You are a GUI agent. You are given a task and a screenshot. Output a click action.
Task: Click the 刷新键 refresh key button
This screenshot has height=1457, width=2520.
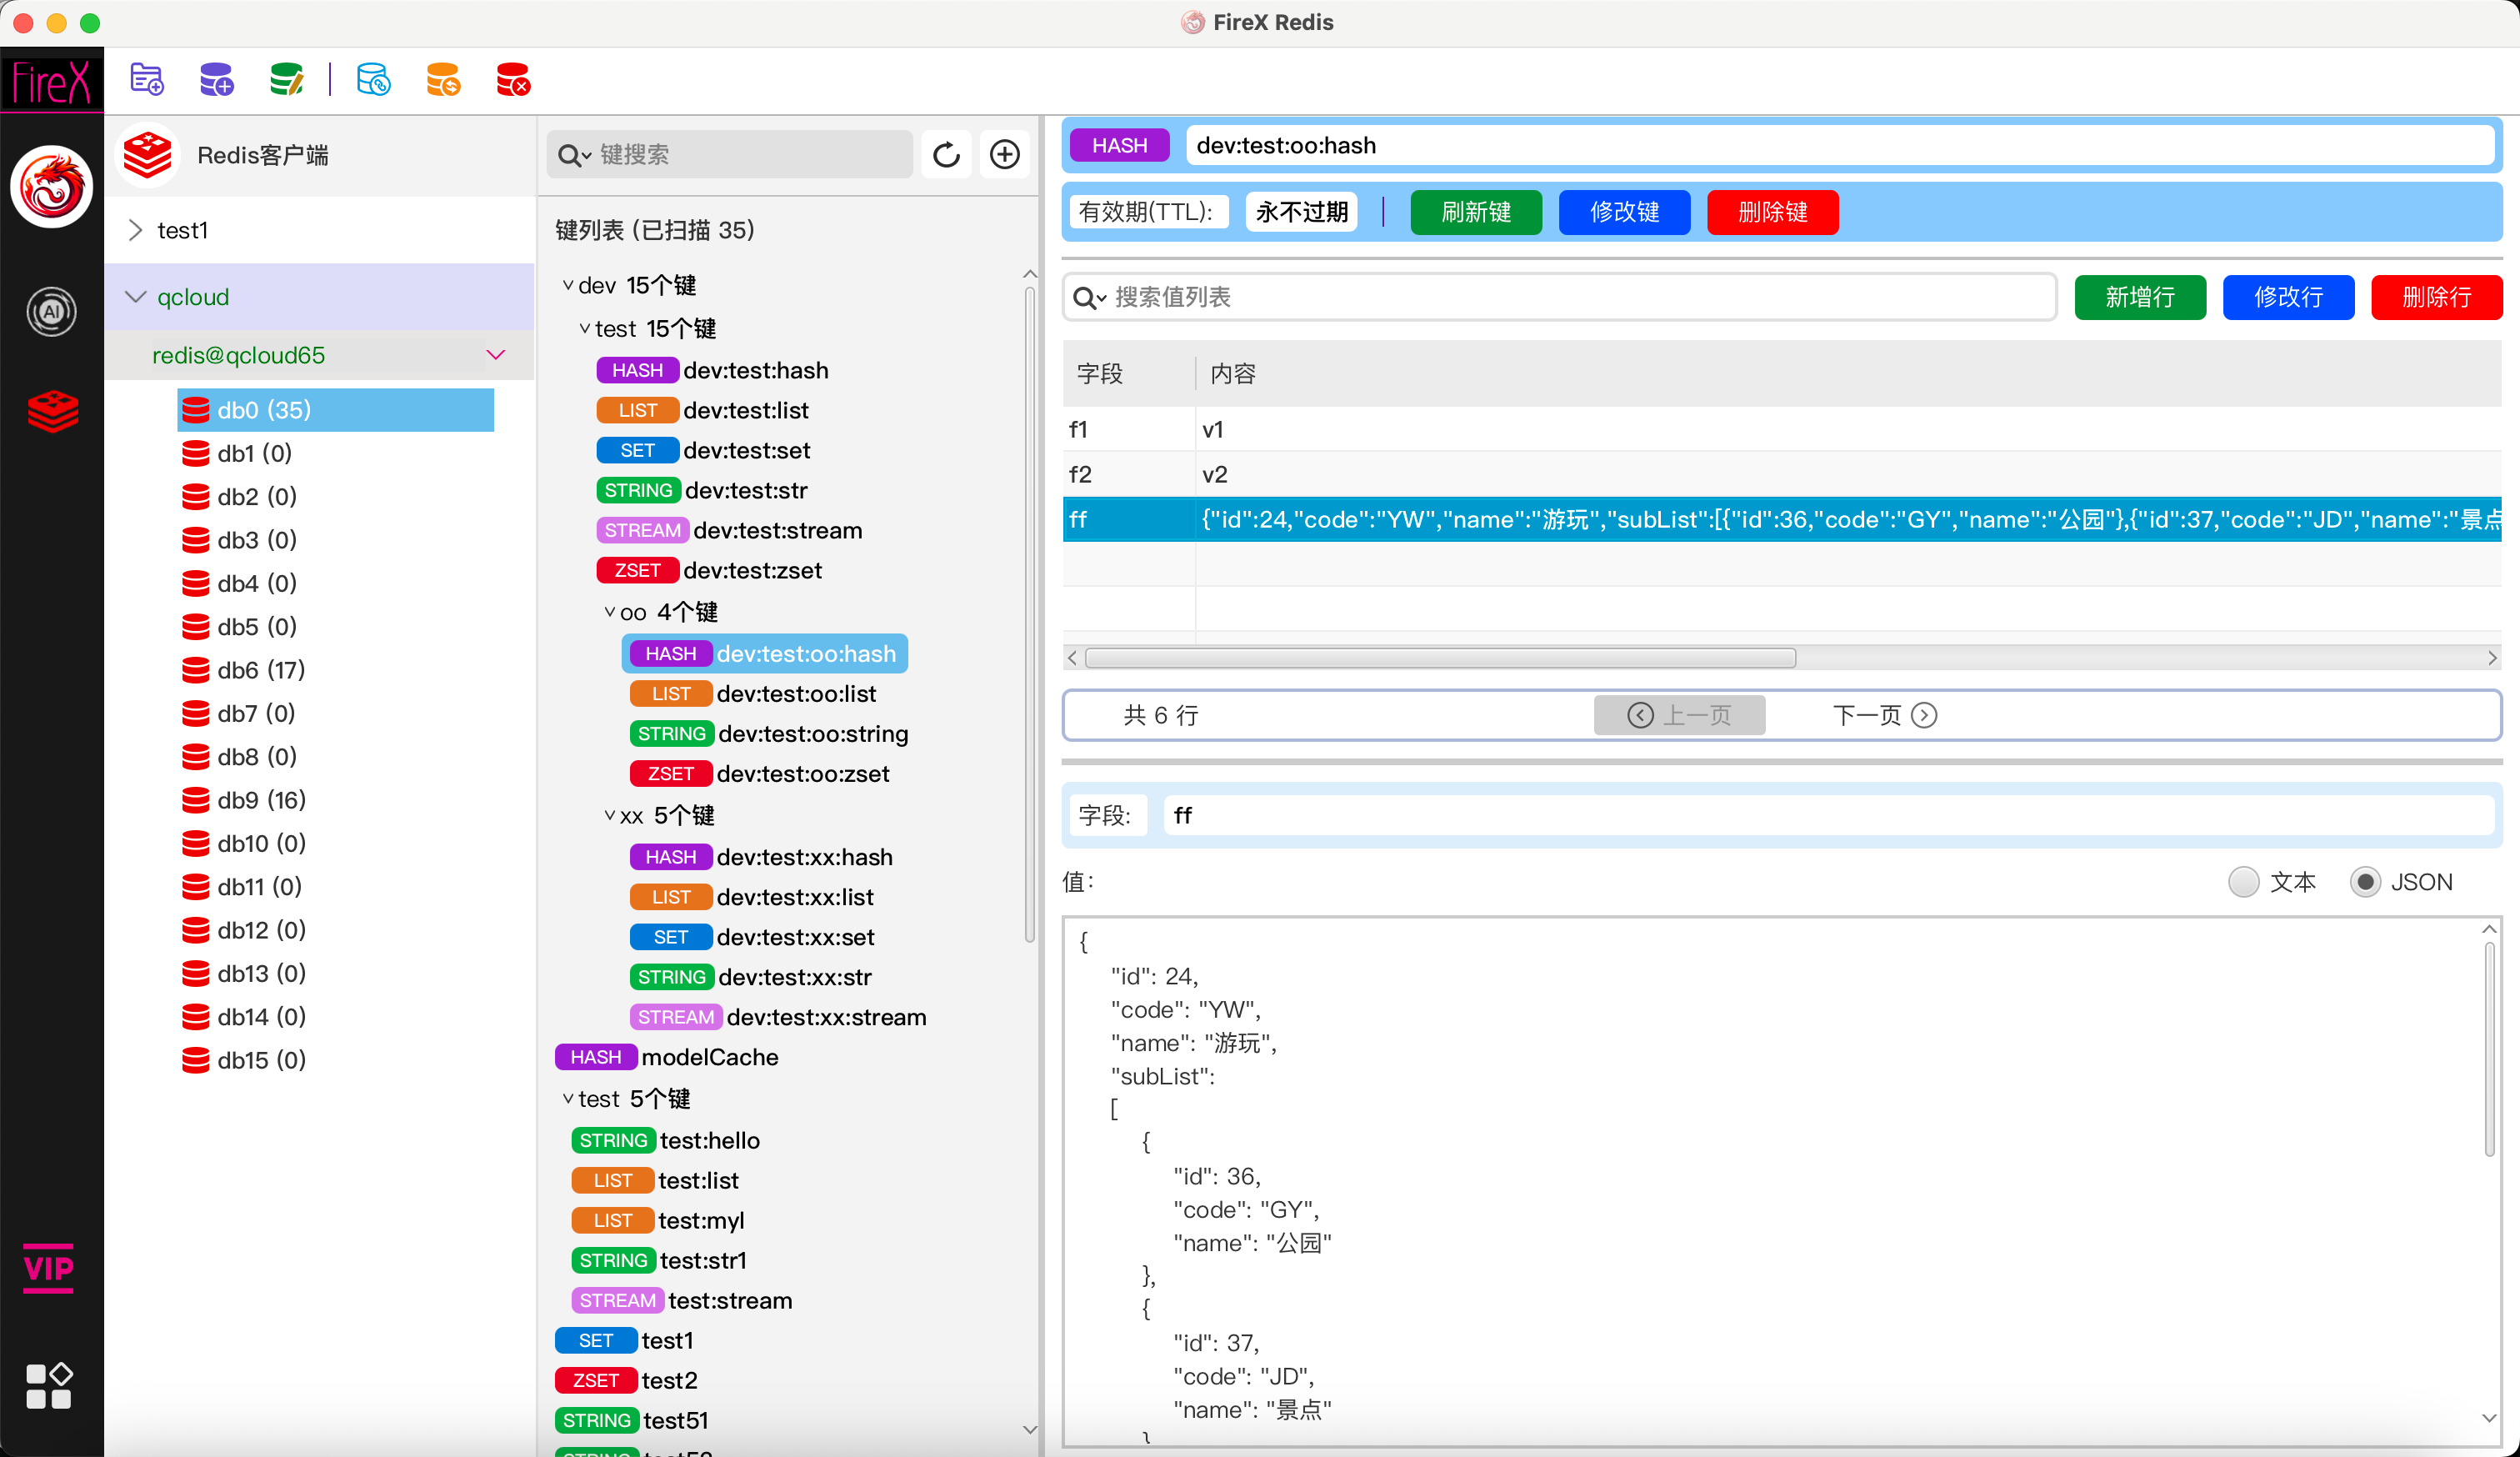pyautogui.click(x=1475, y=212)
